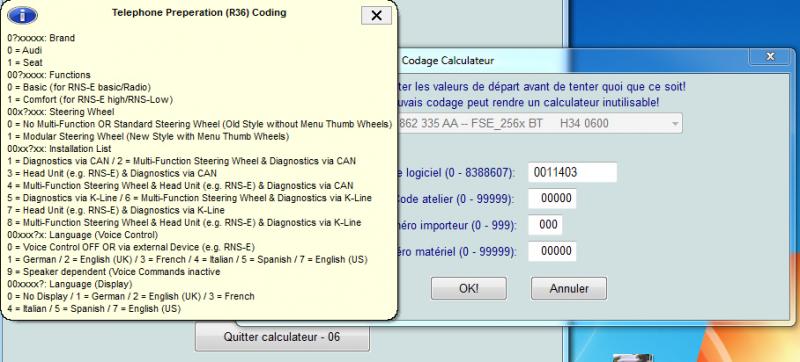Close the Telephone Preperation Coding help popup
800x362 pixels.
(x=376, y=15)
